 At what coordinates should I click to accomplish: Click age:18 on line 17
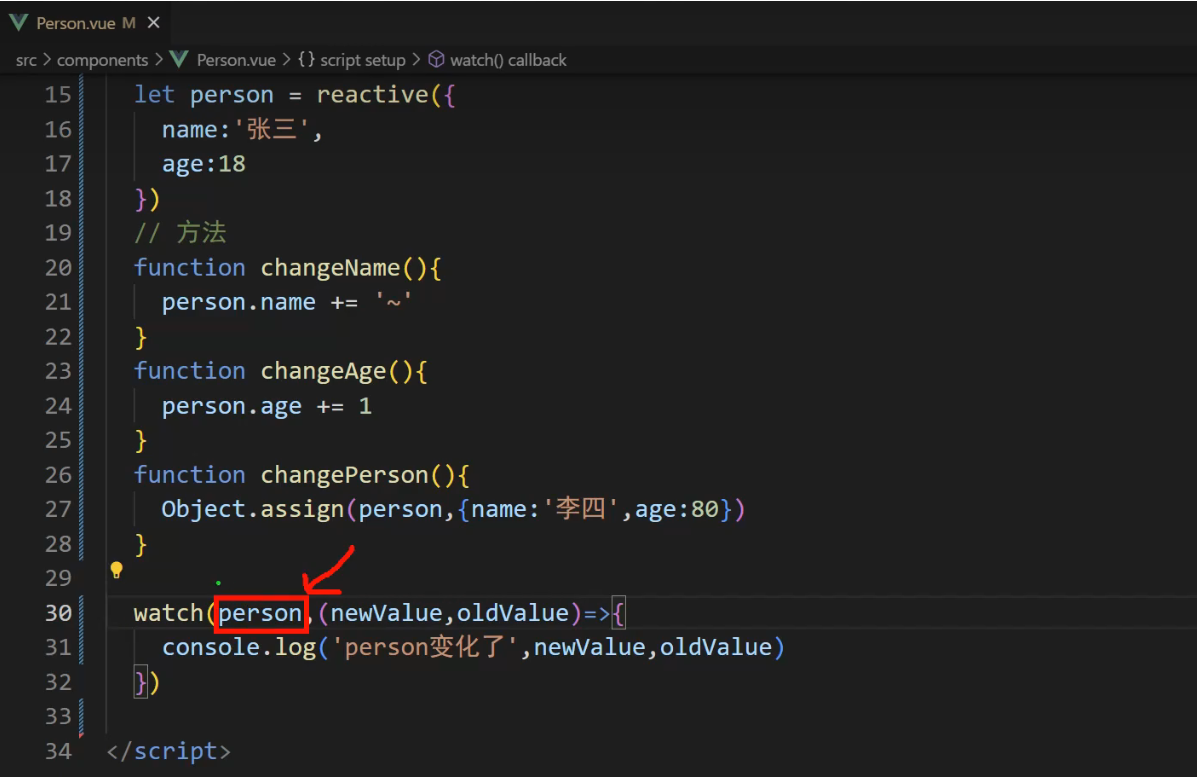click(204, 164)
